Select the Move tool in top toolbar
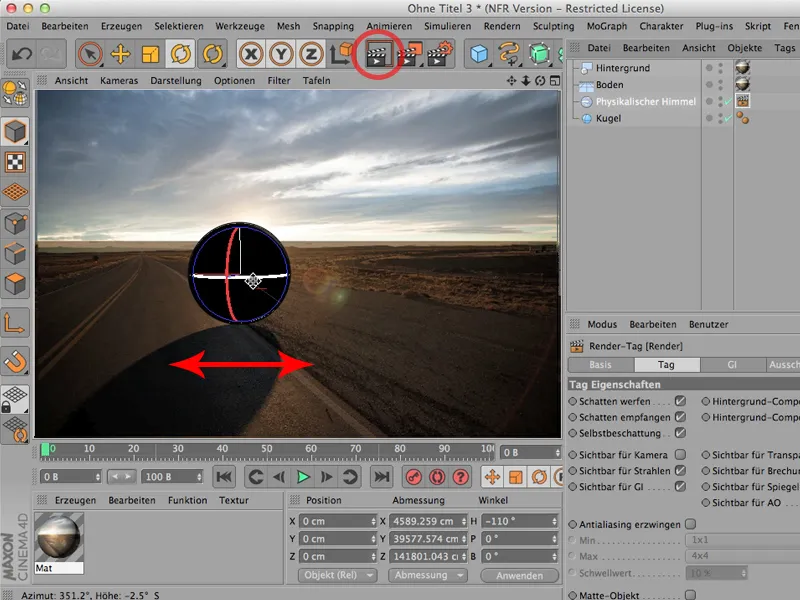Viewport: 800px width, 600px height. coord(120,54)
